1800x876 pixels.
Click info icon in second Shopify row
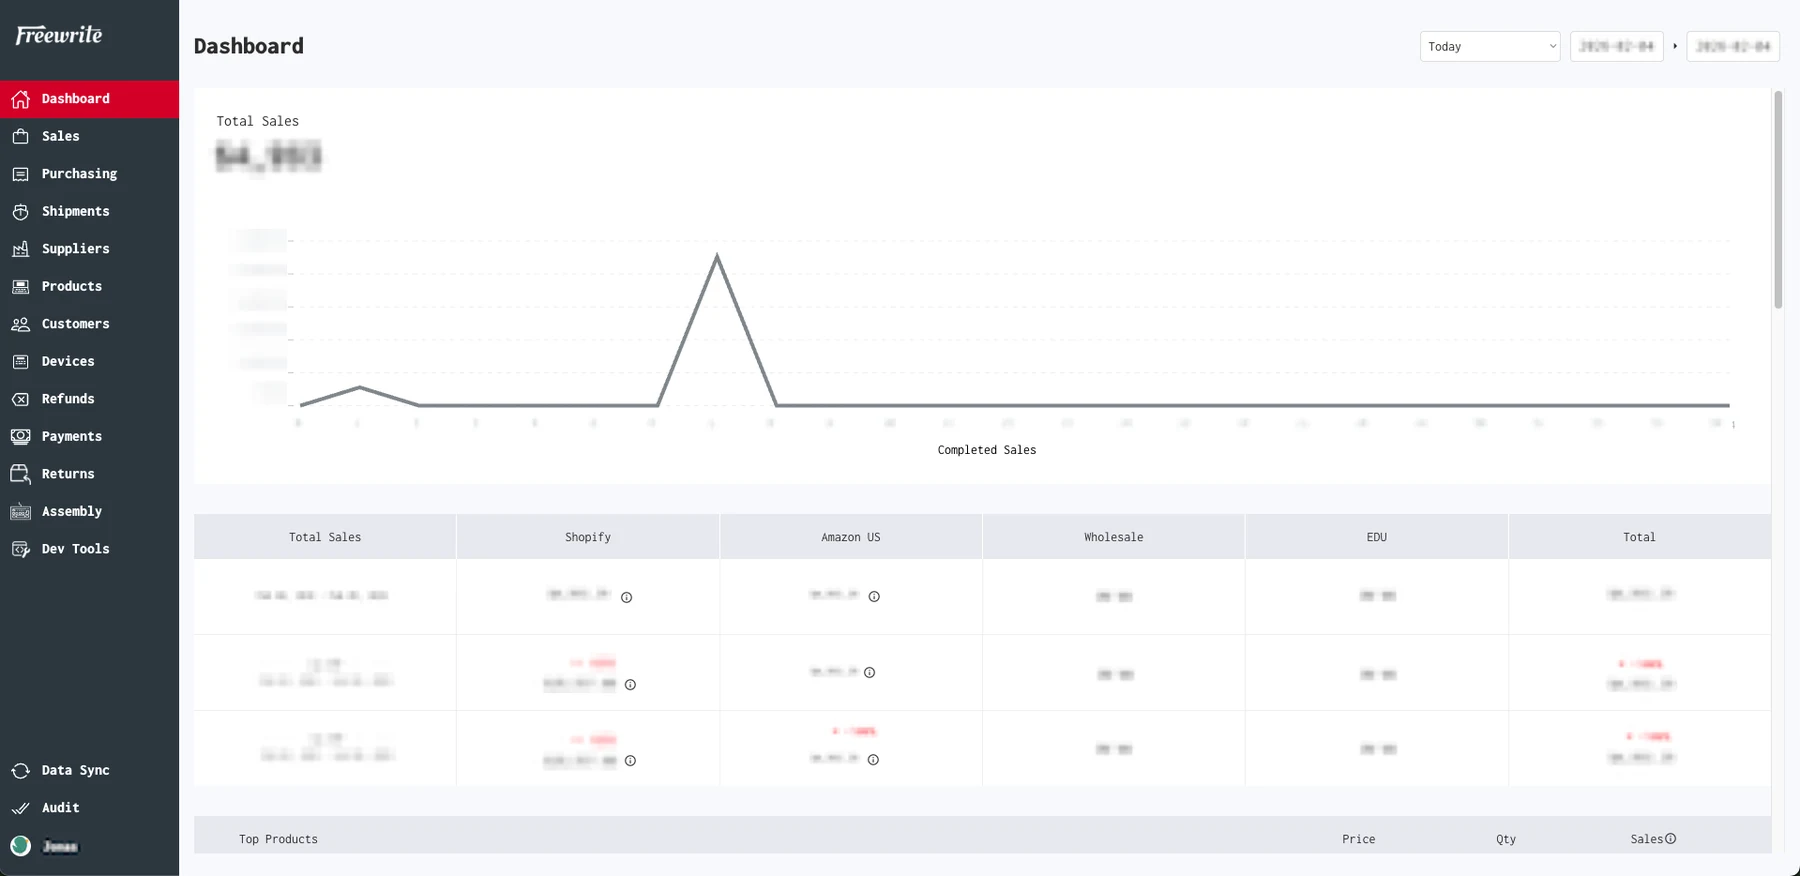click(x=630, y=684)
